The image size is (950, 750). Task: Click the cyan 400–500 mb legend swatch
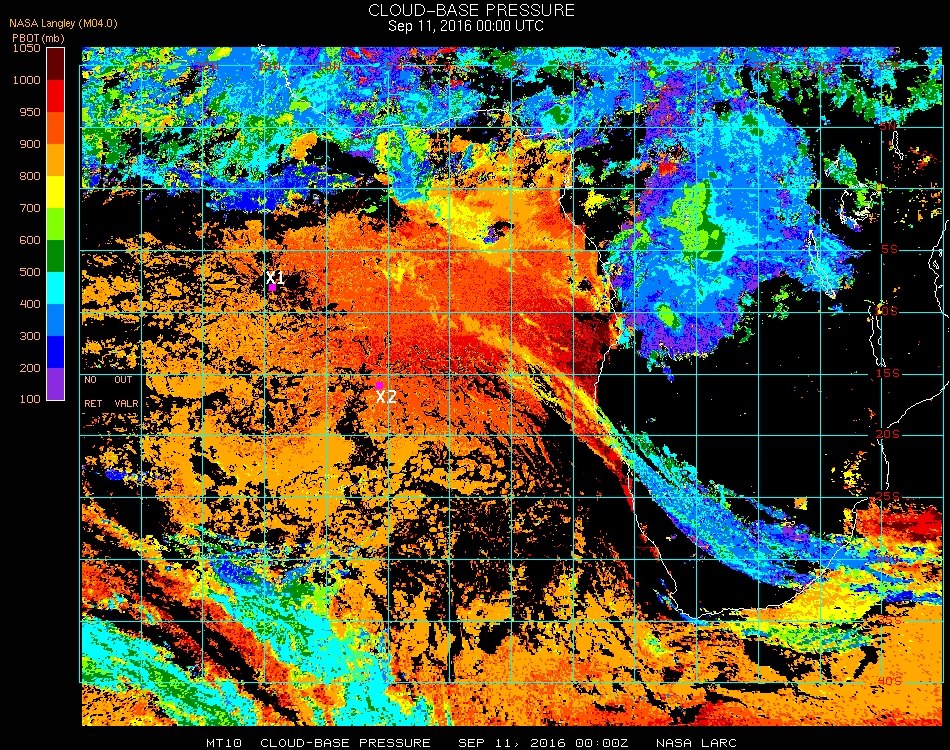click(55, 288)
